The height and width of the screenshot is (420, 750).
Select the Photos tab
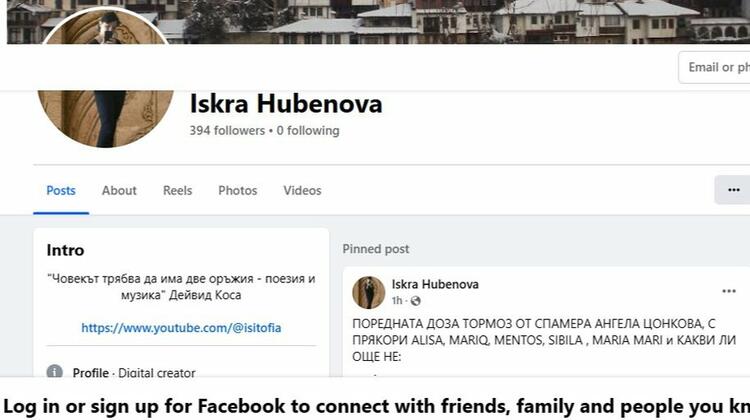click(238, 190)
